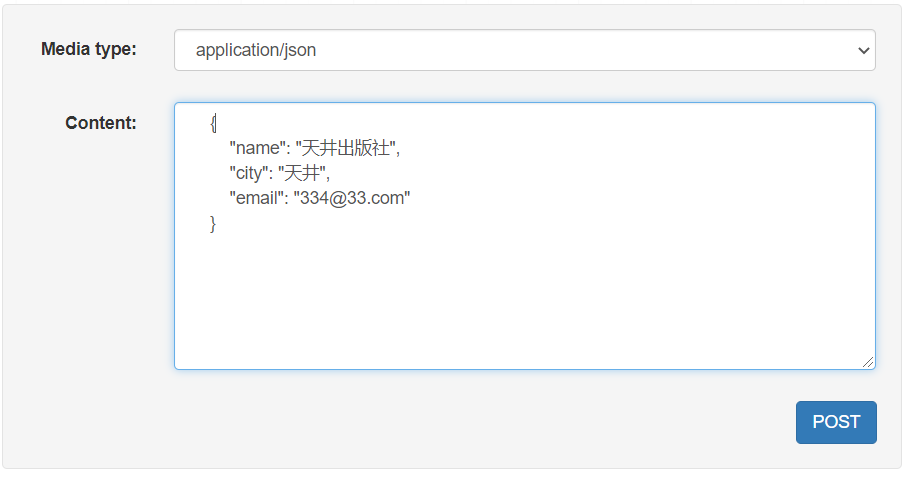Click the closing brace in the JSON
The height and width of the screenshot is (477, 902).
pyautogui.click(x=213, y=223)
